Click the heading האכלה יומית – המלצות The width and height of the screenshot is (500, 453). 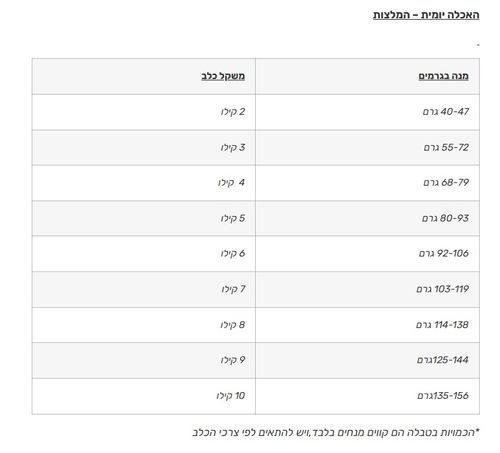point(426,15)
